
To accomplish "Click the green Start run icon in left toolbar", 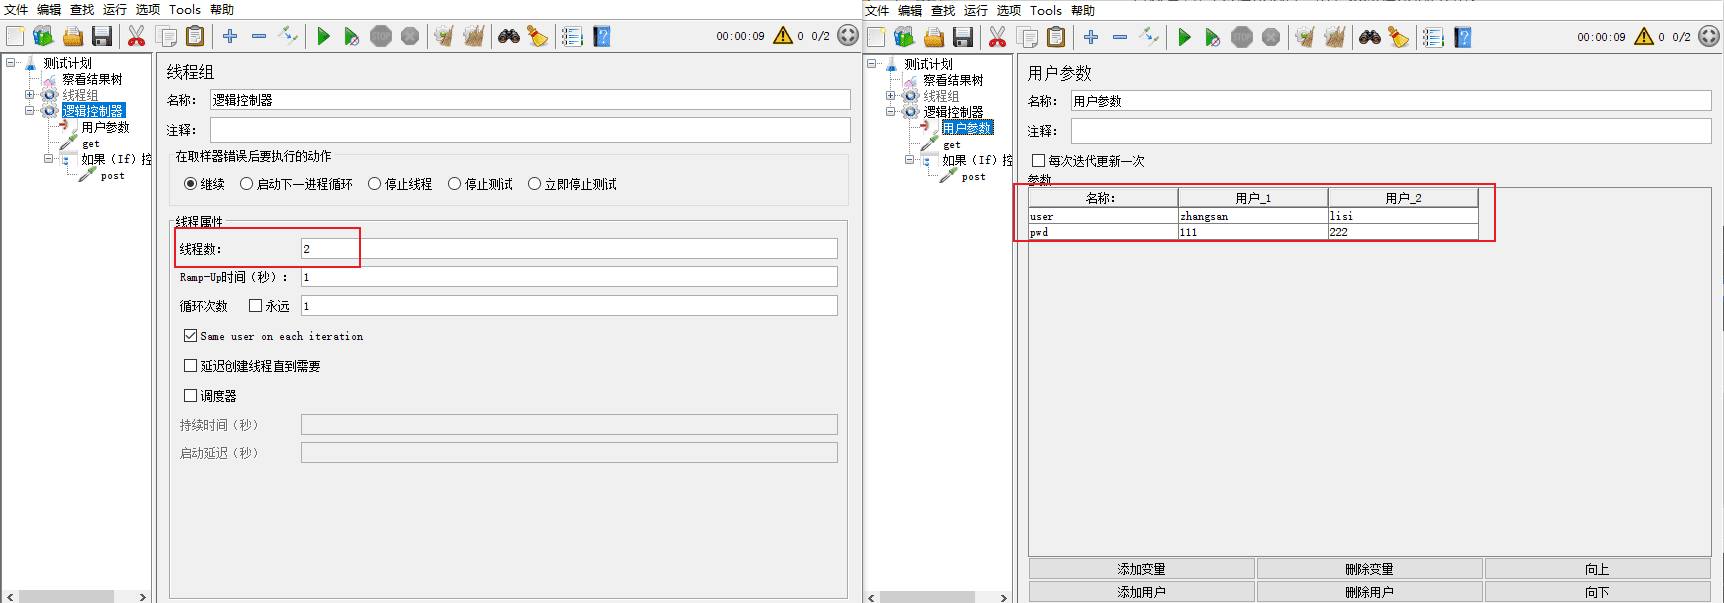I will click(323, 37).
